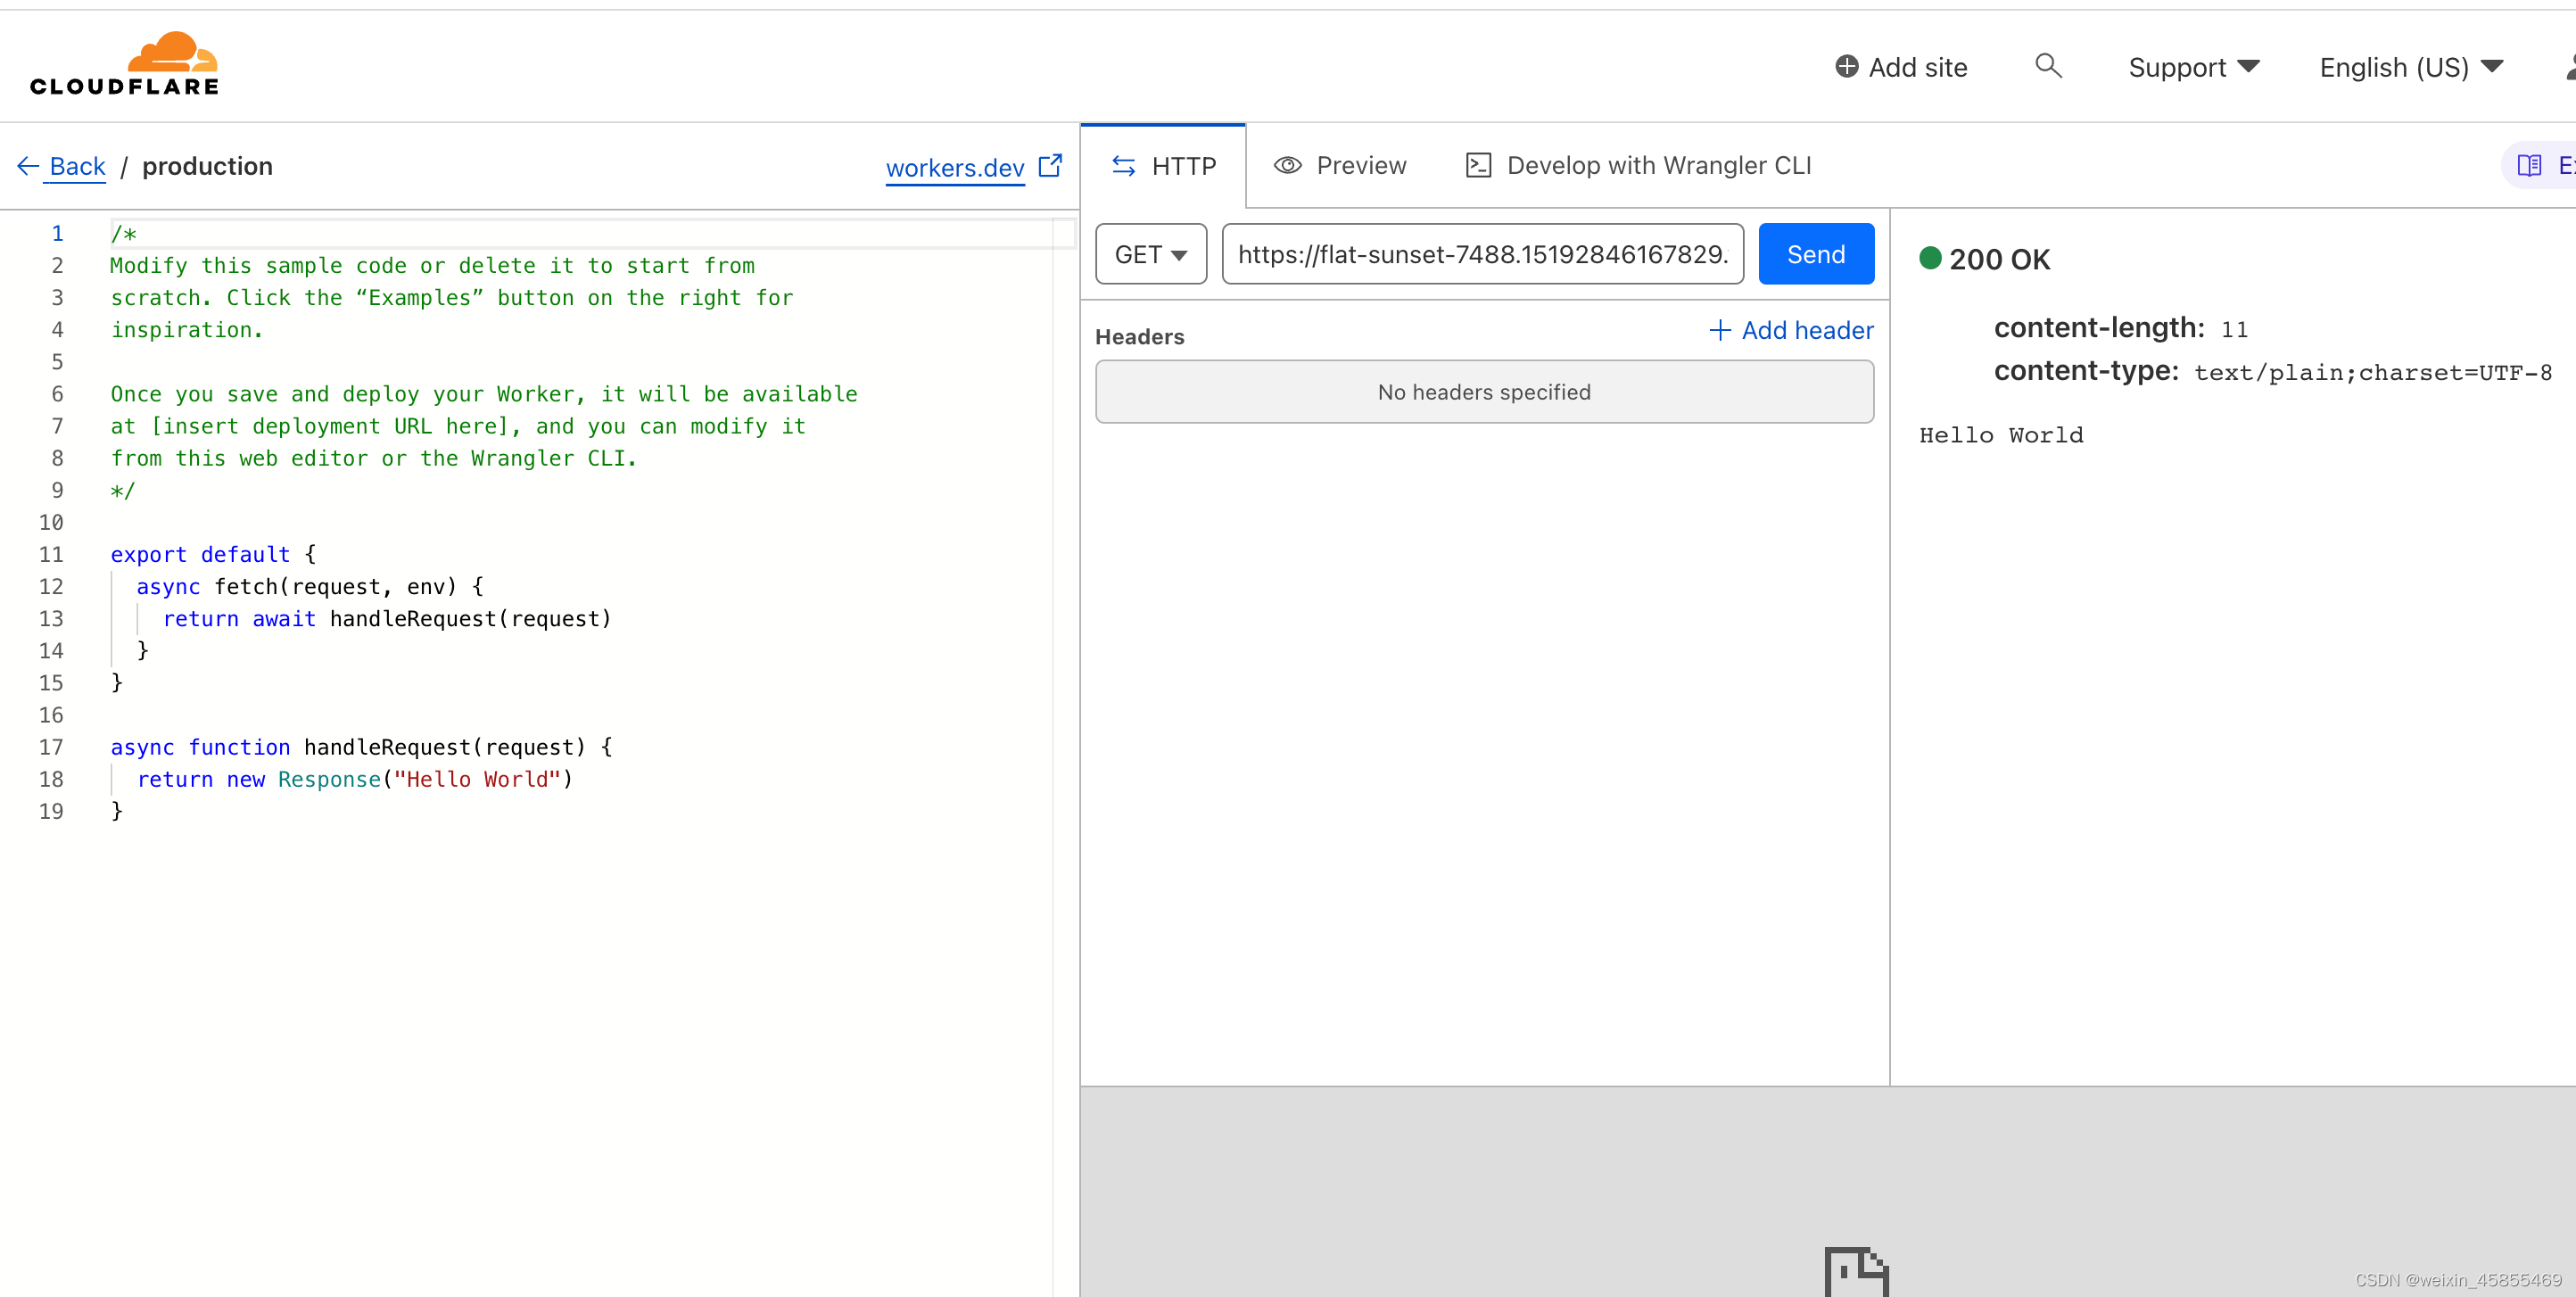This screenshot has width=2576, height=1297.
Task: Click the external link icon beside workers.dev
Action: click(1050, 166)
